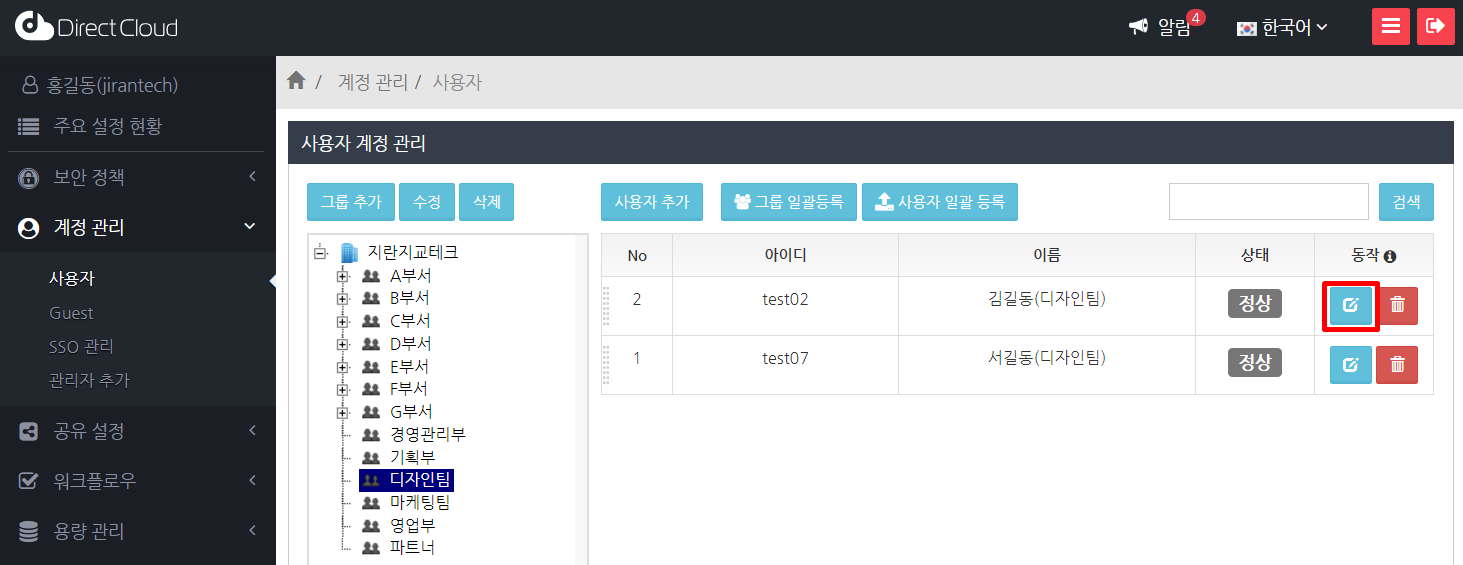Expand the E부서 tree node

pos(343,367)
